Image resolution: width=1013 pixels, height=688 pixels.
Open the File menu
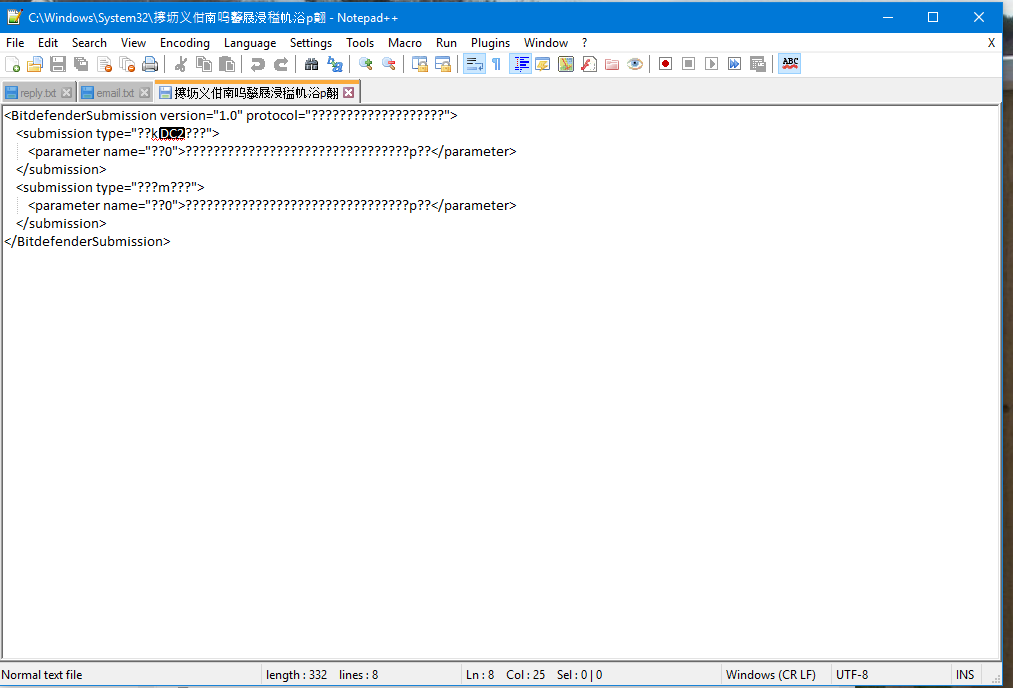15,43
